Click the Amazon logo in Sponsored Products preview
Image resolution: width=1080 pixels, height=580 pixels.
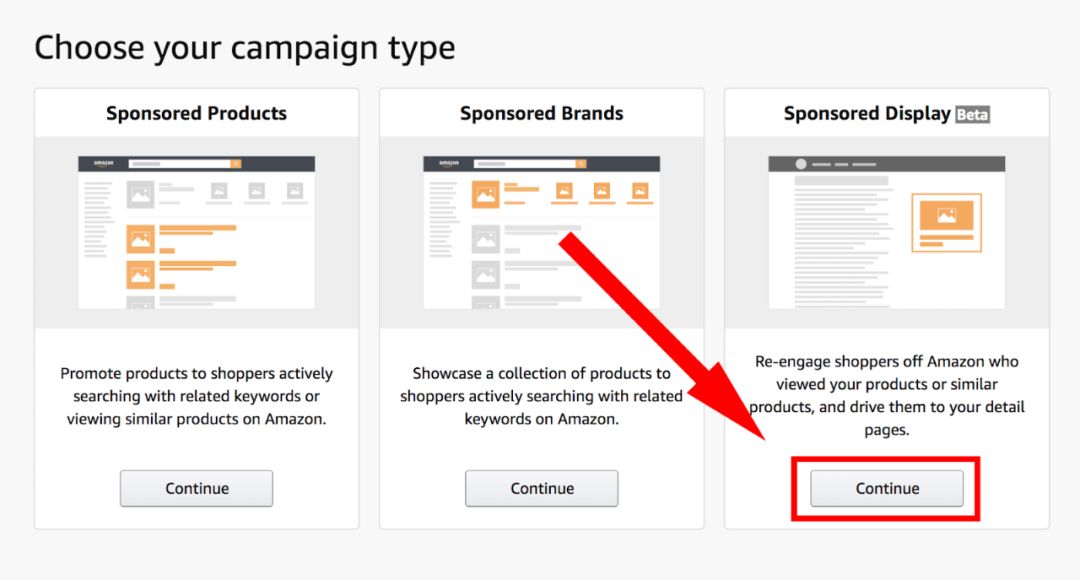pyautogui.click(x=104, y=163)
